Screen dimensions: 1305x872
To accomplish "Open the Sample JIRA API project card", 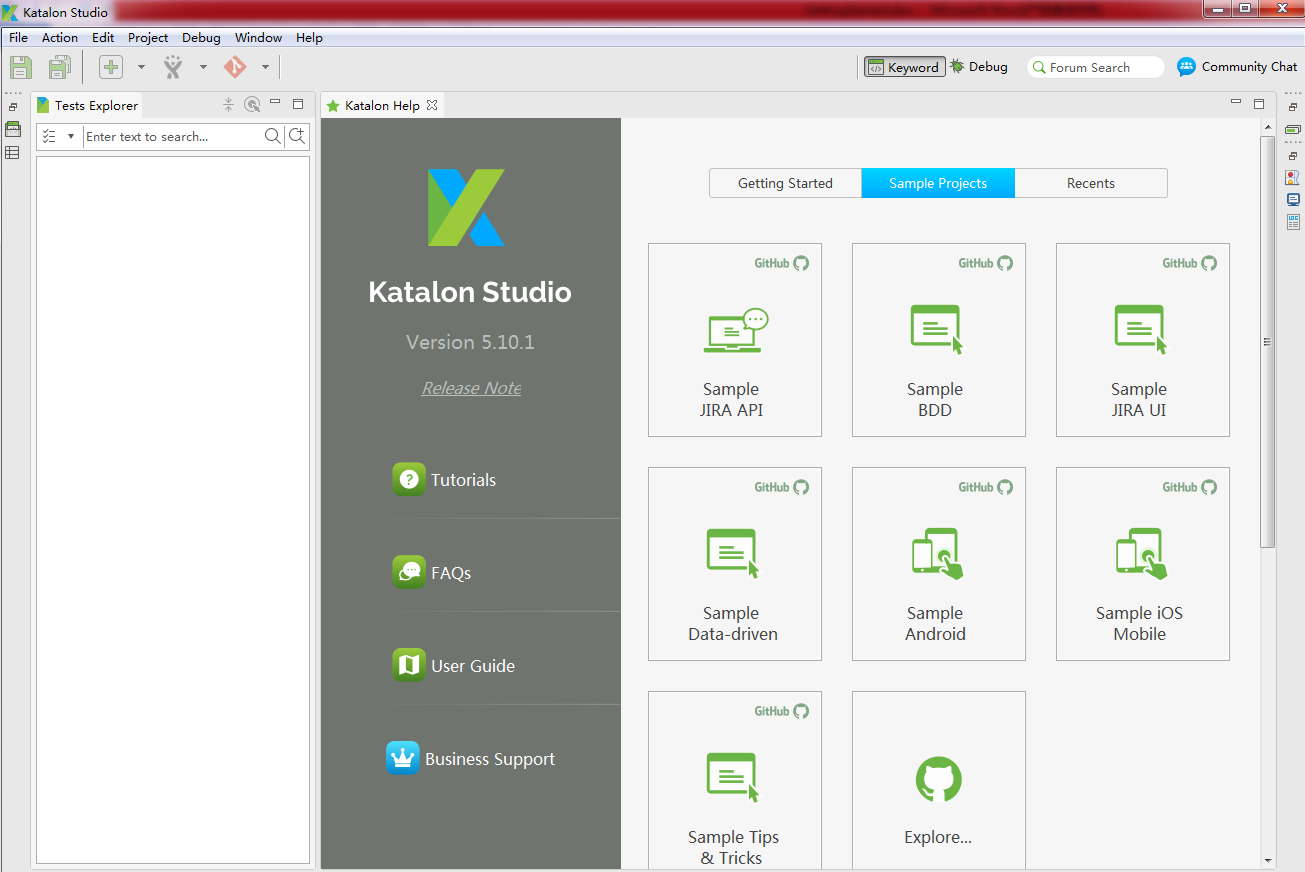I will [735, 340].
